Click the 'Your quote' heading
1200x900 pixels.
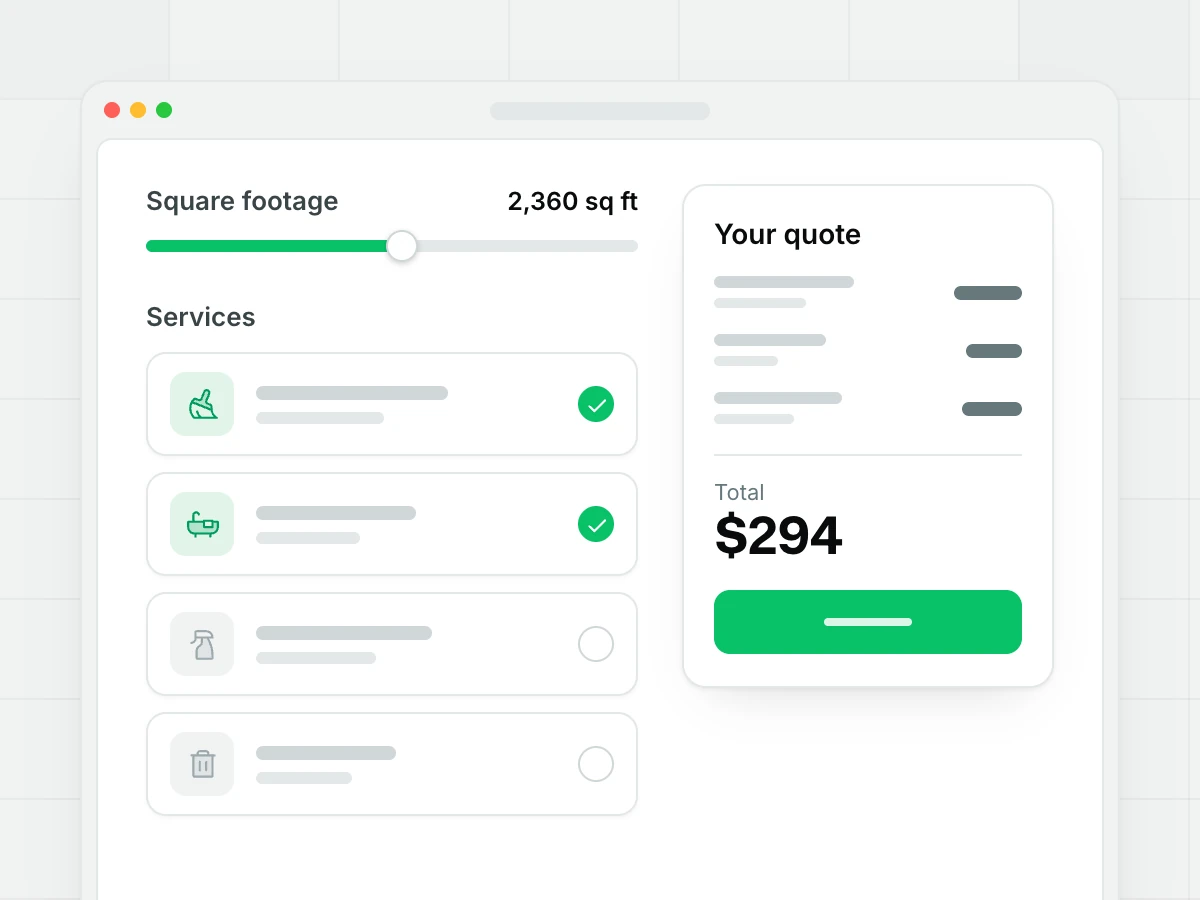788,235
